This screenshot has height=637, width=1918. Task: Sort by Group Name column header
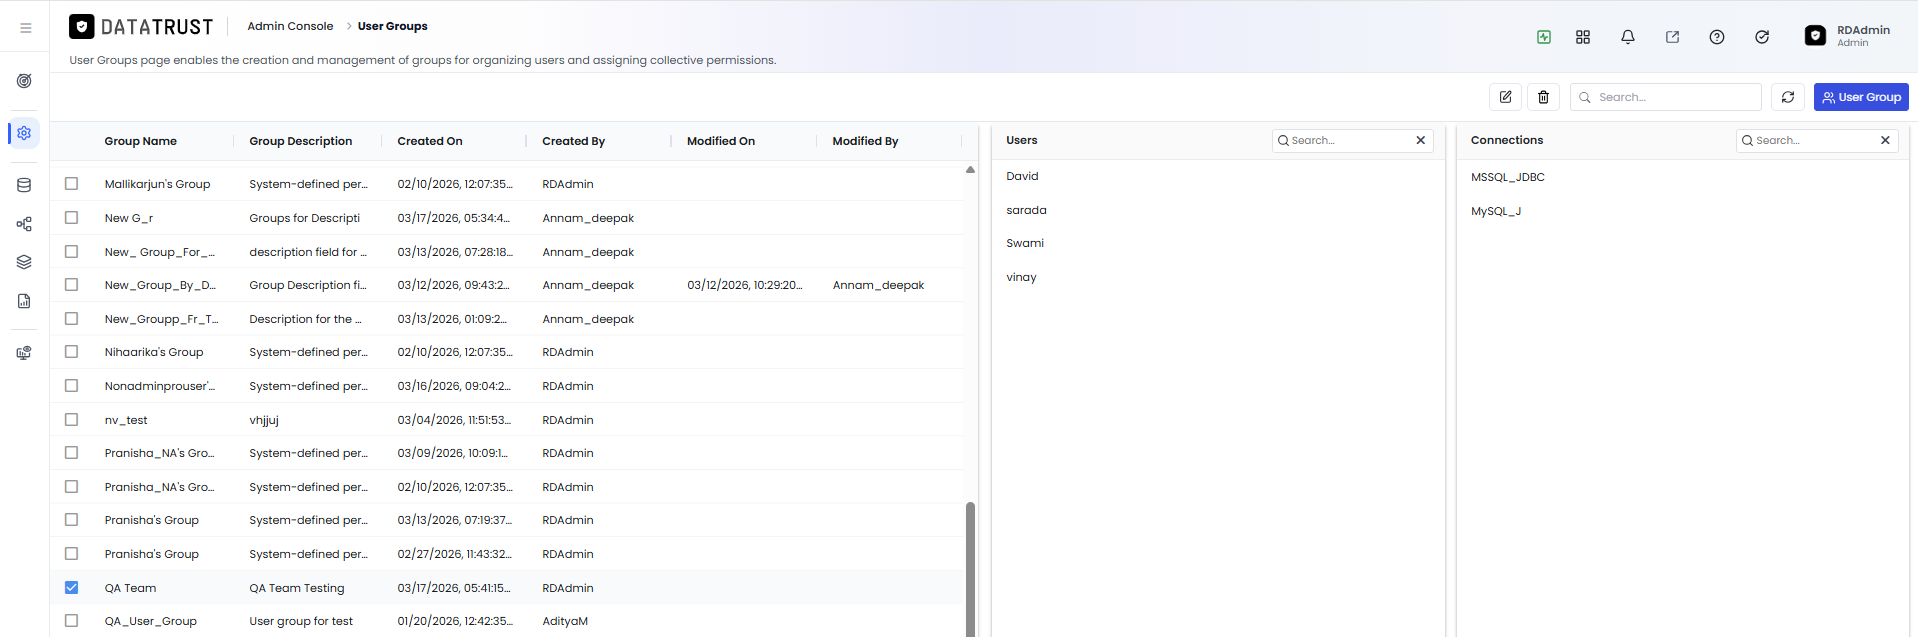[x=140, y=141]
